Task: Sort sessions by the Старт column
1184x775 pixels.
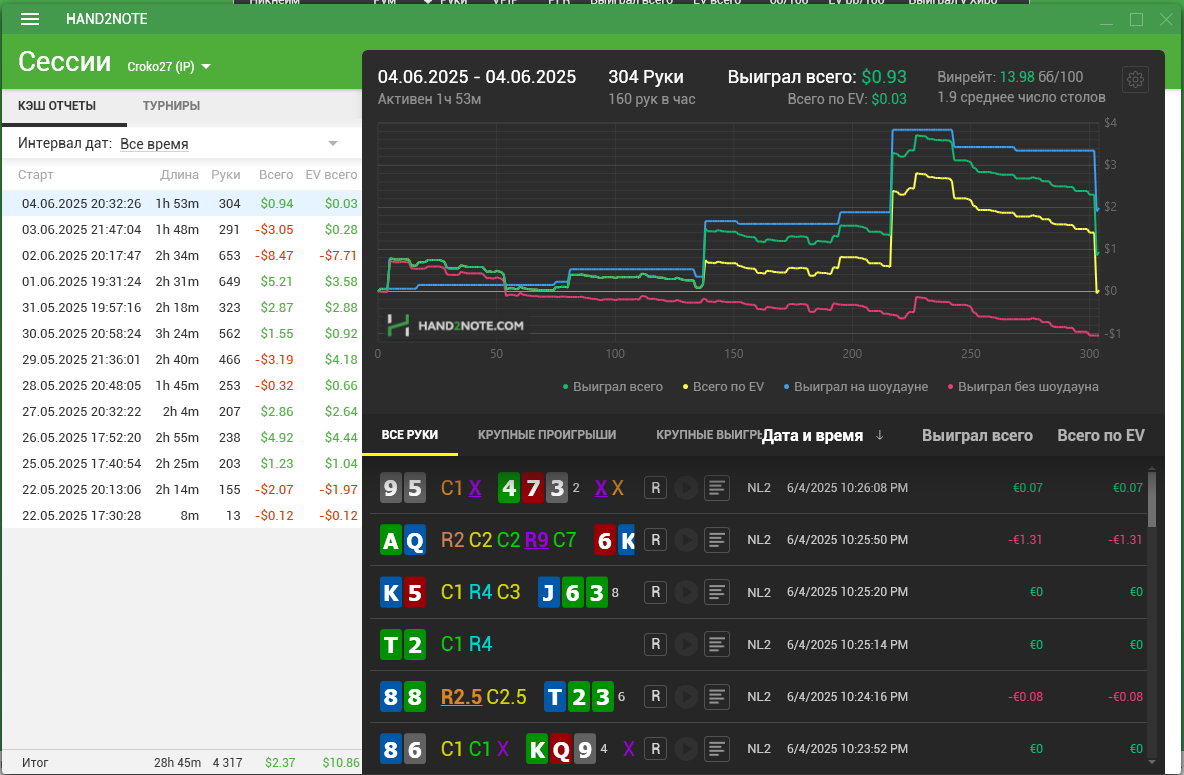Action: coord(35,174)
